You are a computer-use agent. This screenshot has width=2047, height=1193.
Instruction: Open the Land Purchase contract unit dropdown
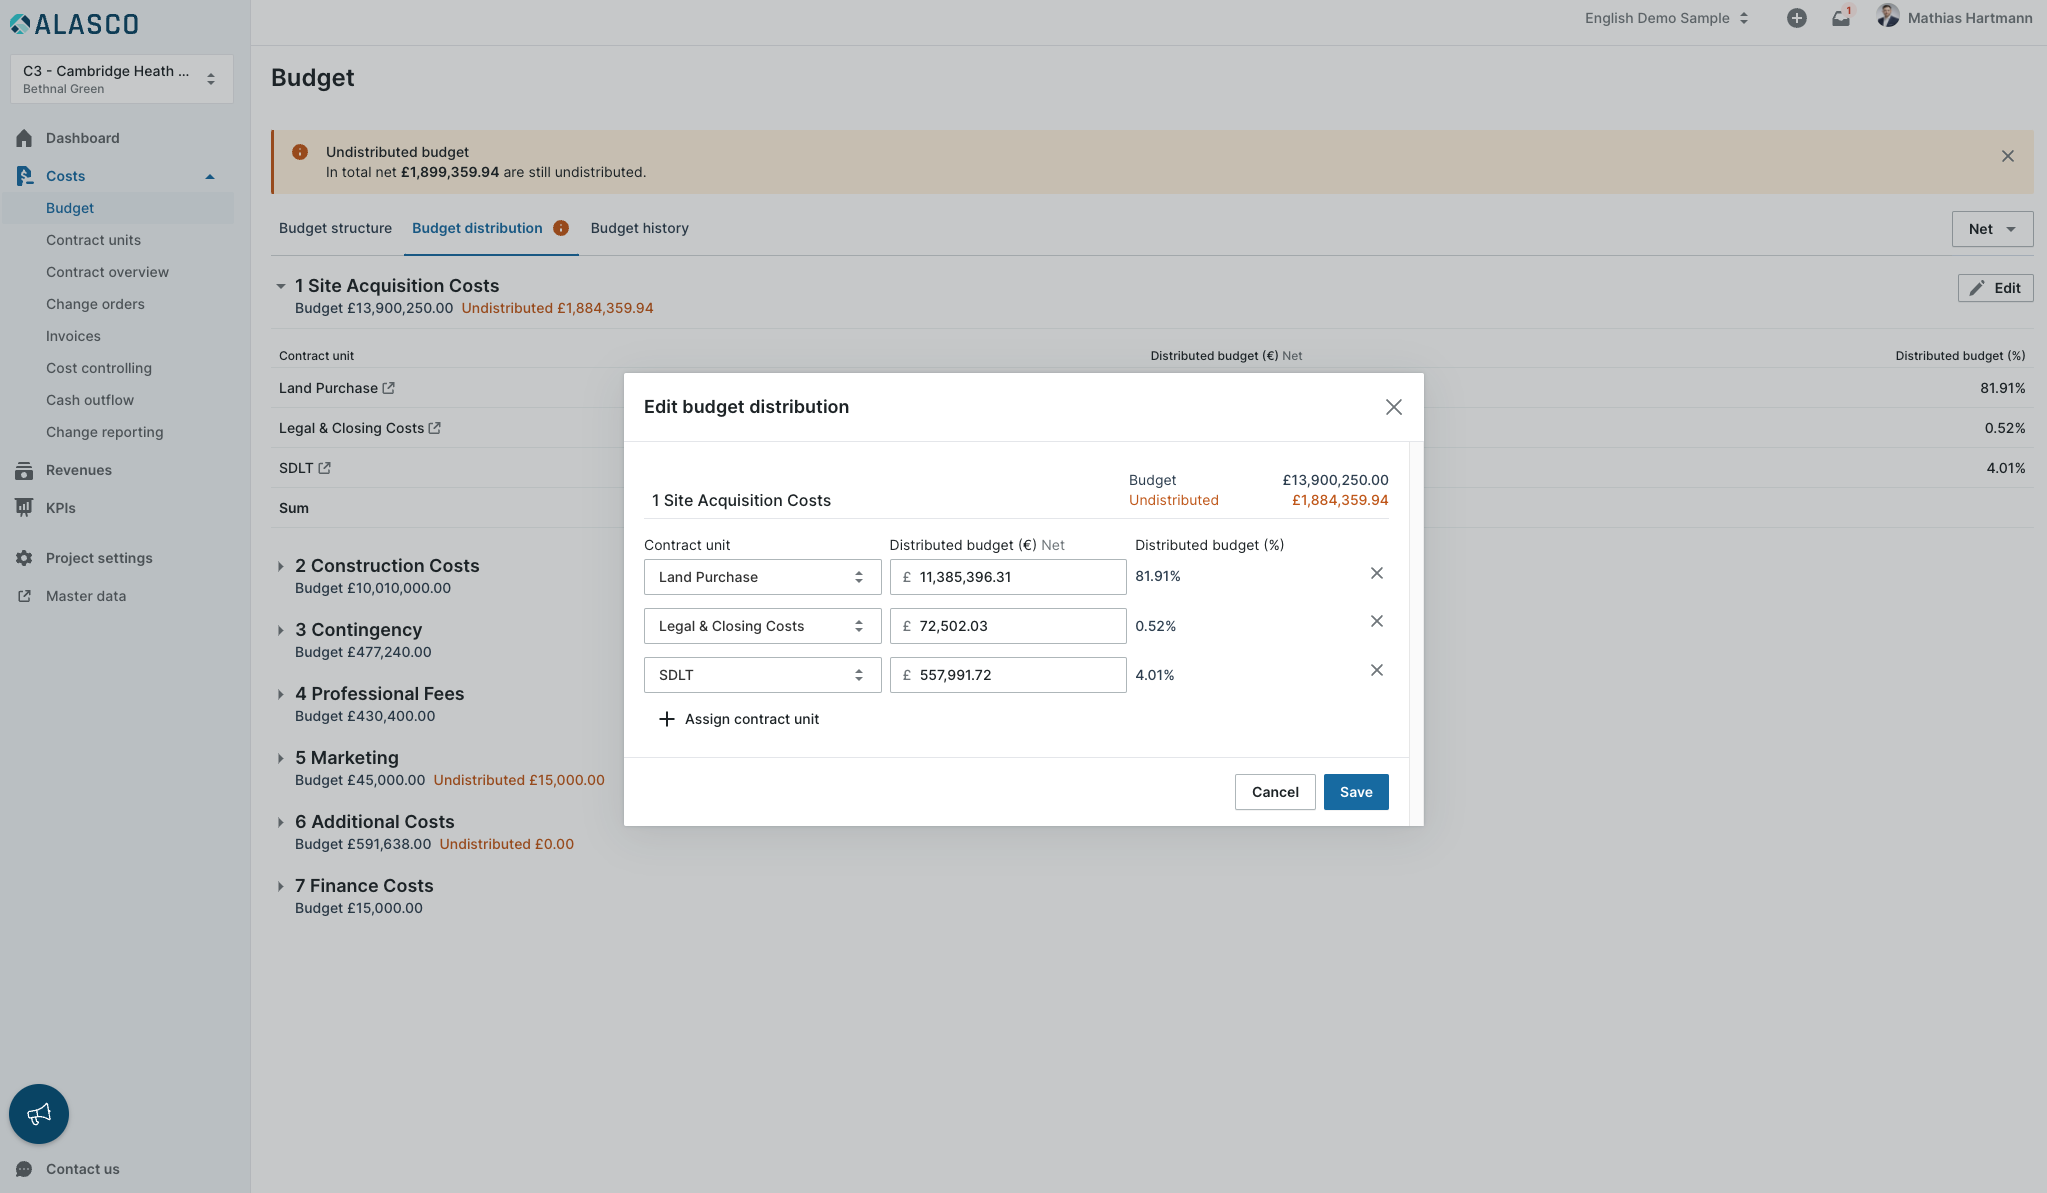tap(762, 577)
